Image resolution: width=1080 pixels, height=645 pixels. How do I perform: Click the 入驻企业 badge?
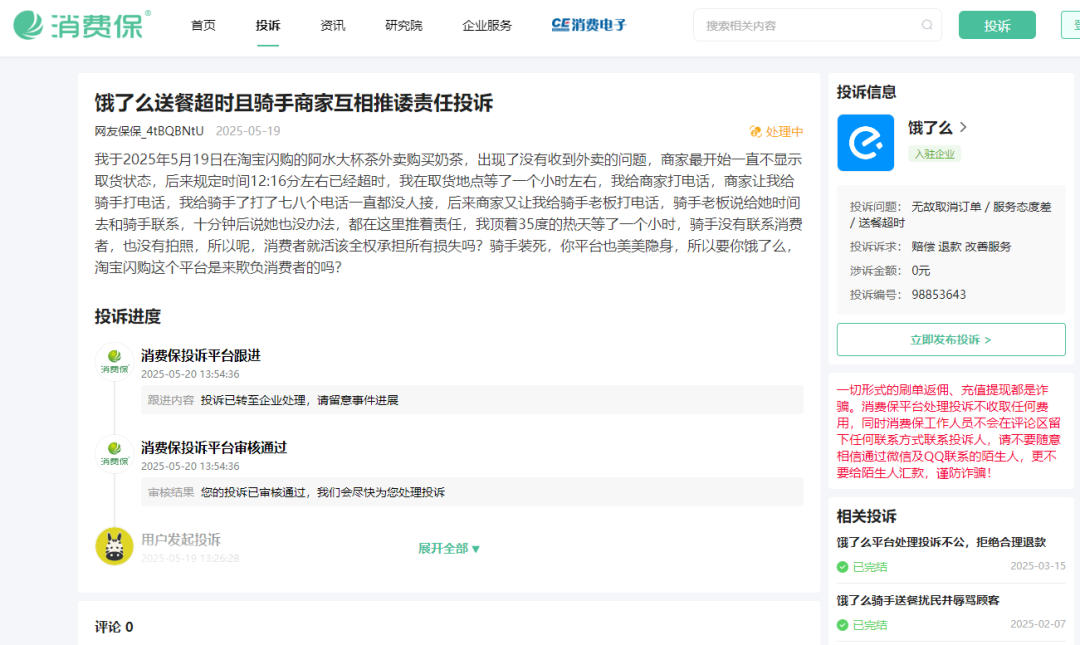pyautogui.click(x=934, y=154)
